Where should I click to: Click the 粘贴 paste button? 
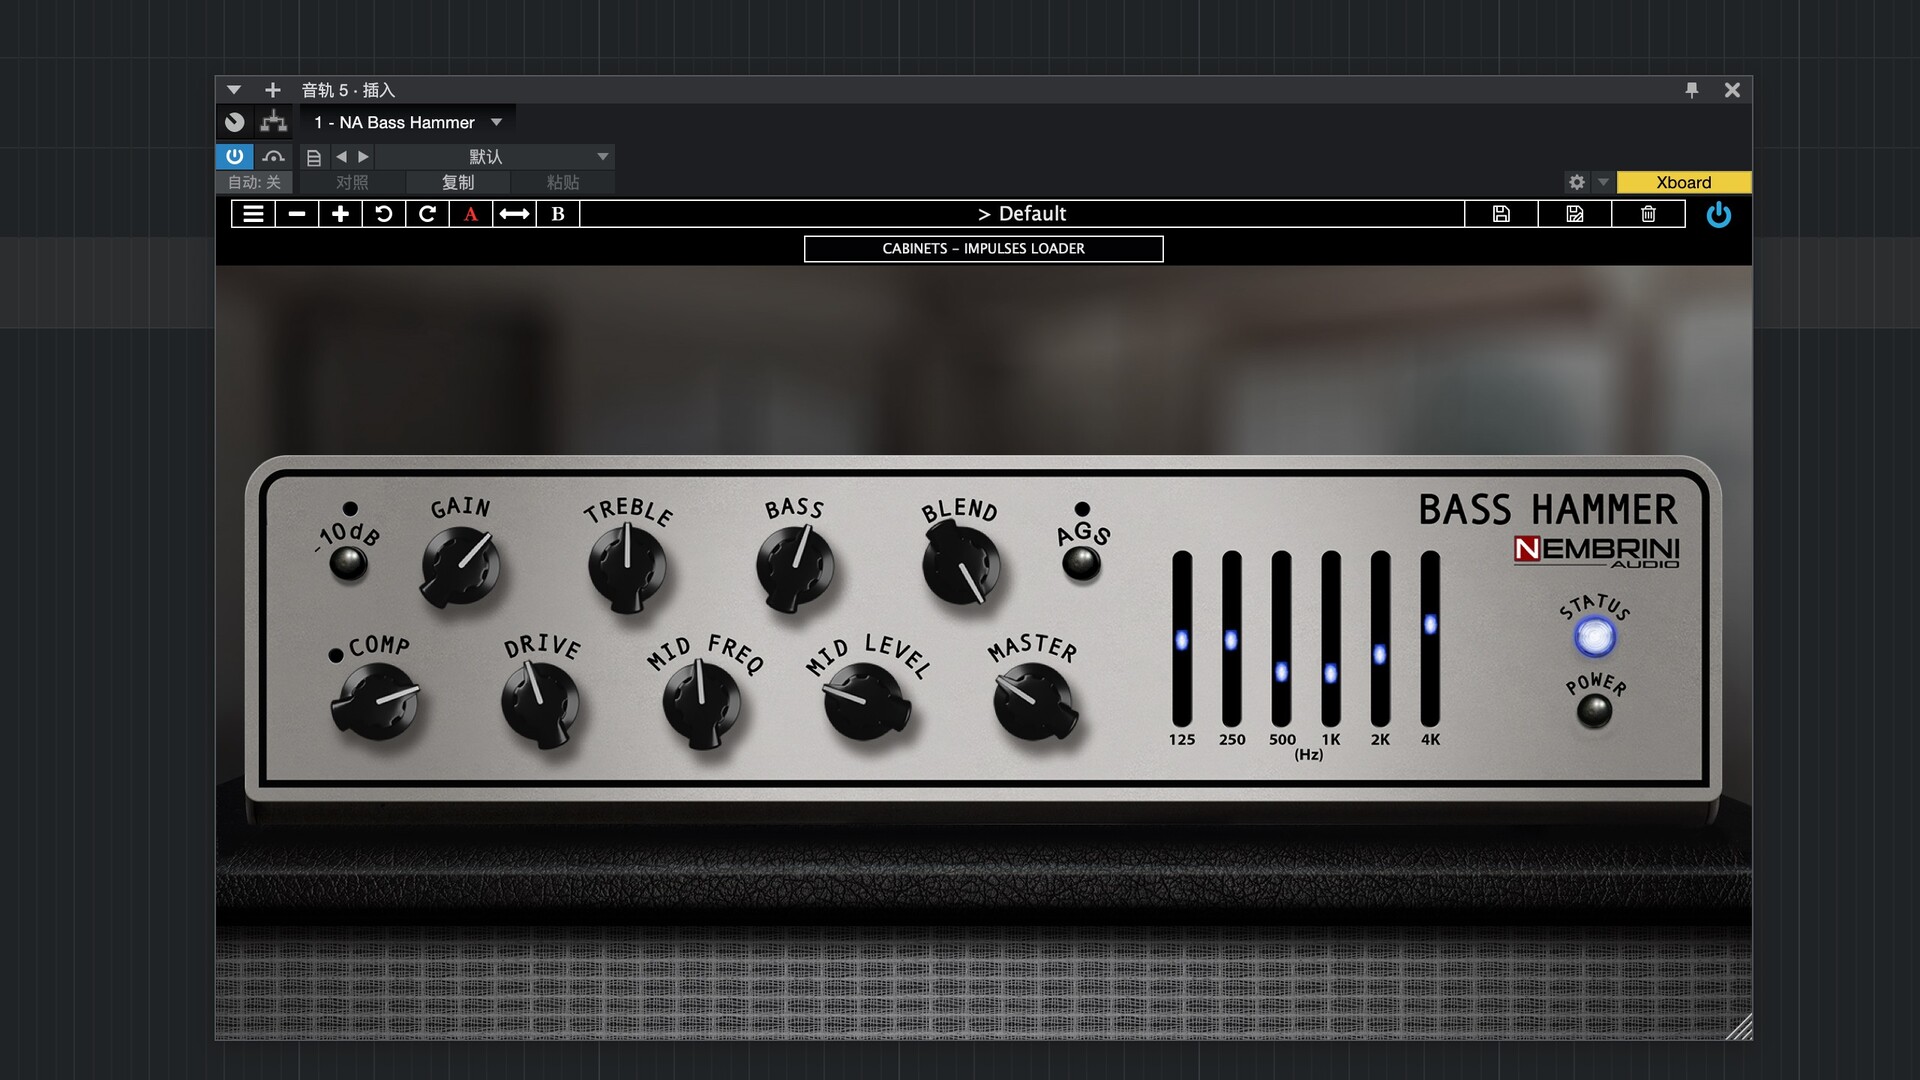coord(563,183)
